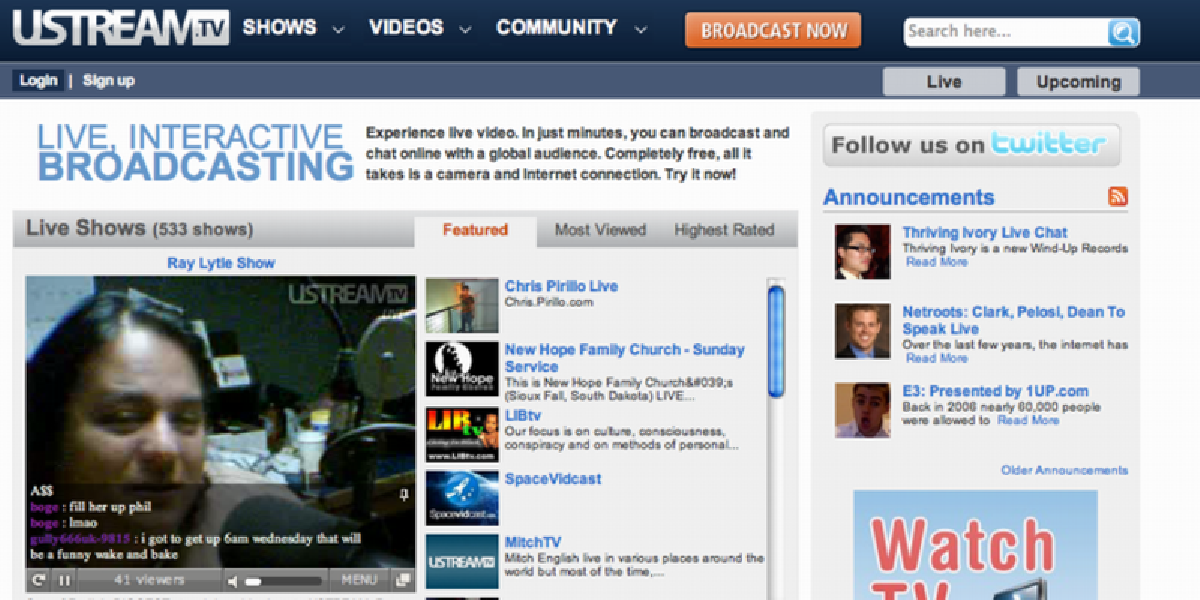The height and width of the screenshot is (600, 1200).
Task: Select the Upcoming tab
Action: pos(1078,82)
